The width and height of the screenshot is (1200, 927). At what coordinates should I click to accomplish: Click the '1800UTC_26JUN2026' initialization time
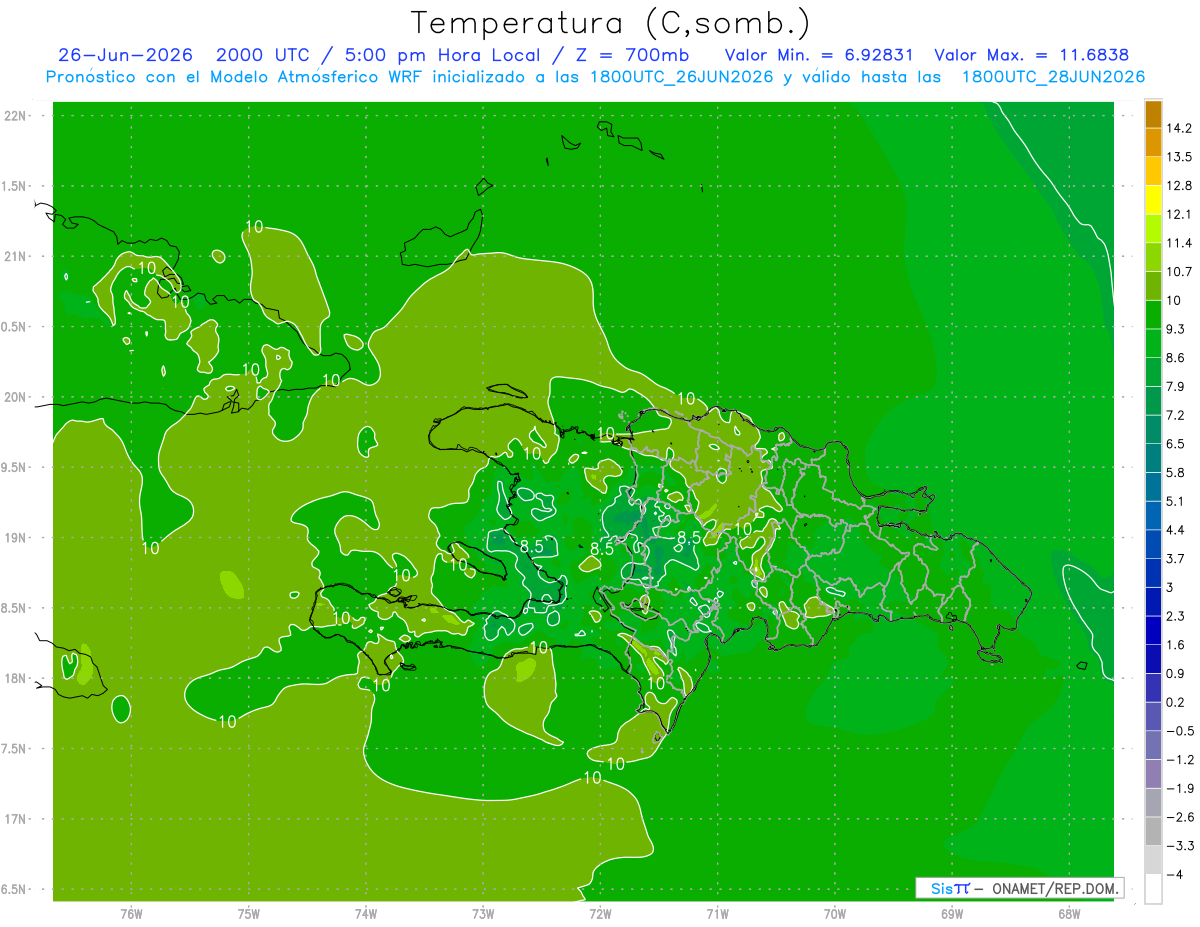[x=675, y=77]
